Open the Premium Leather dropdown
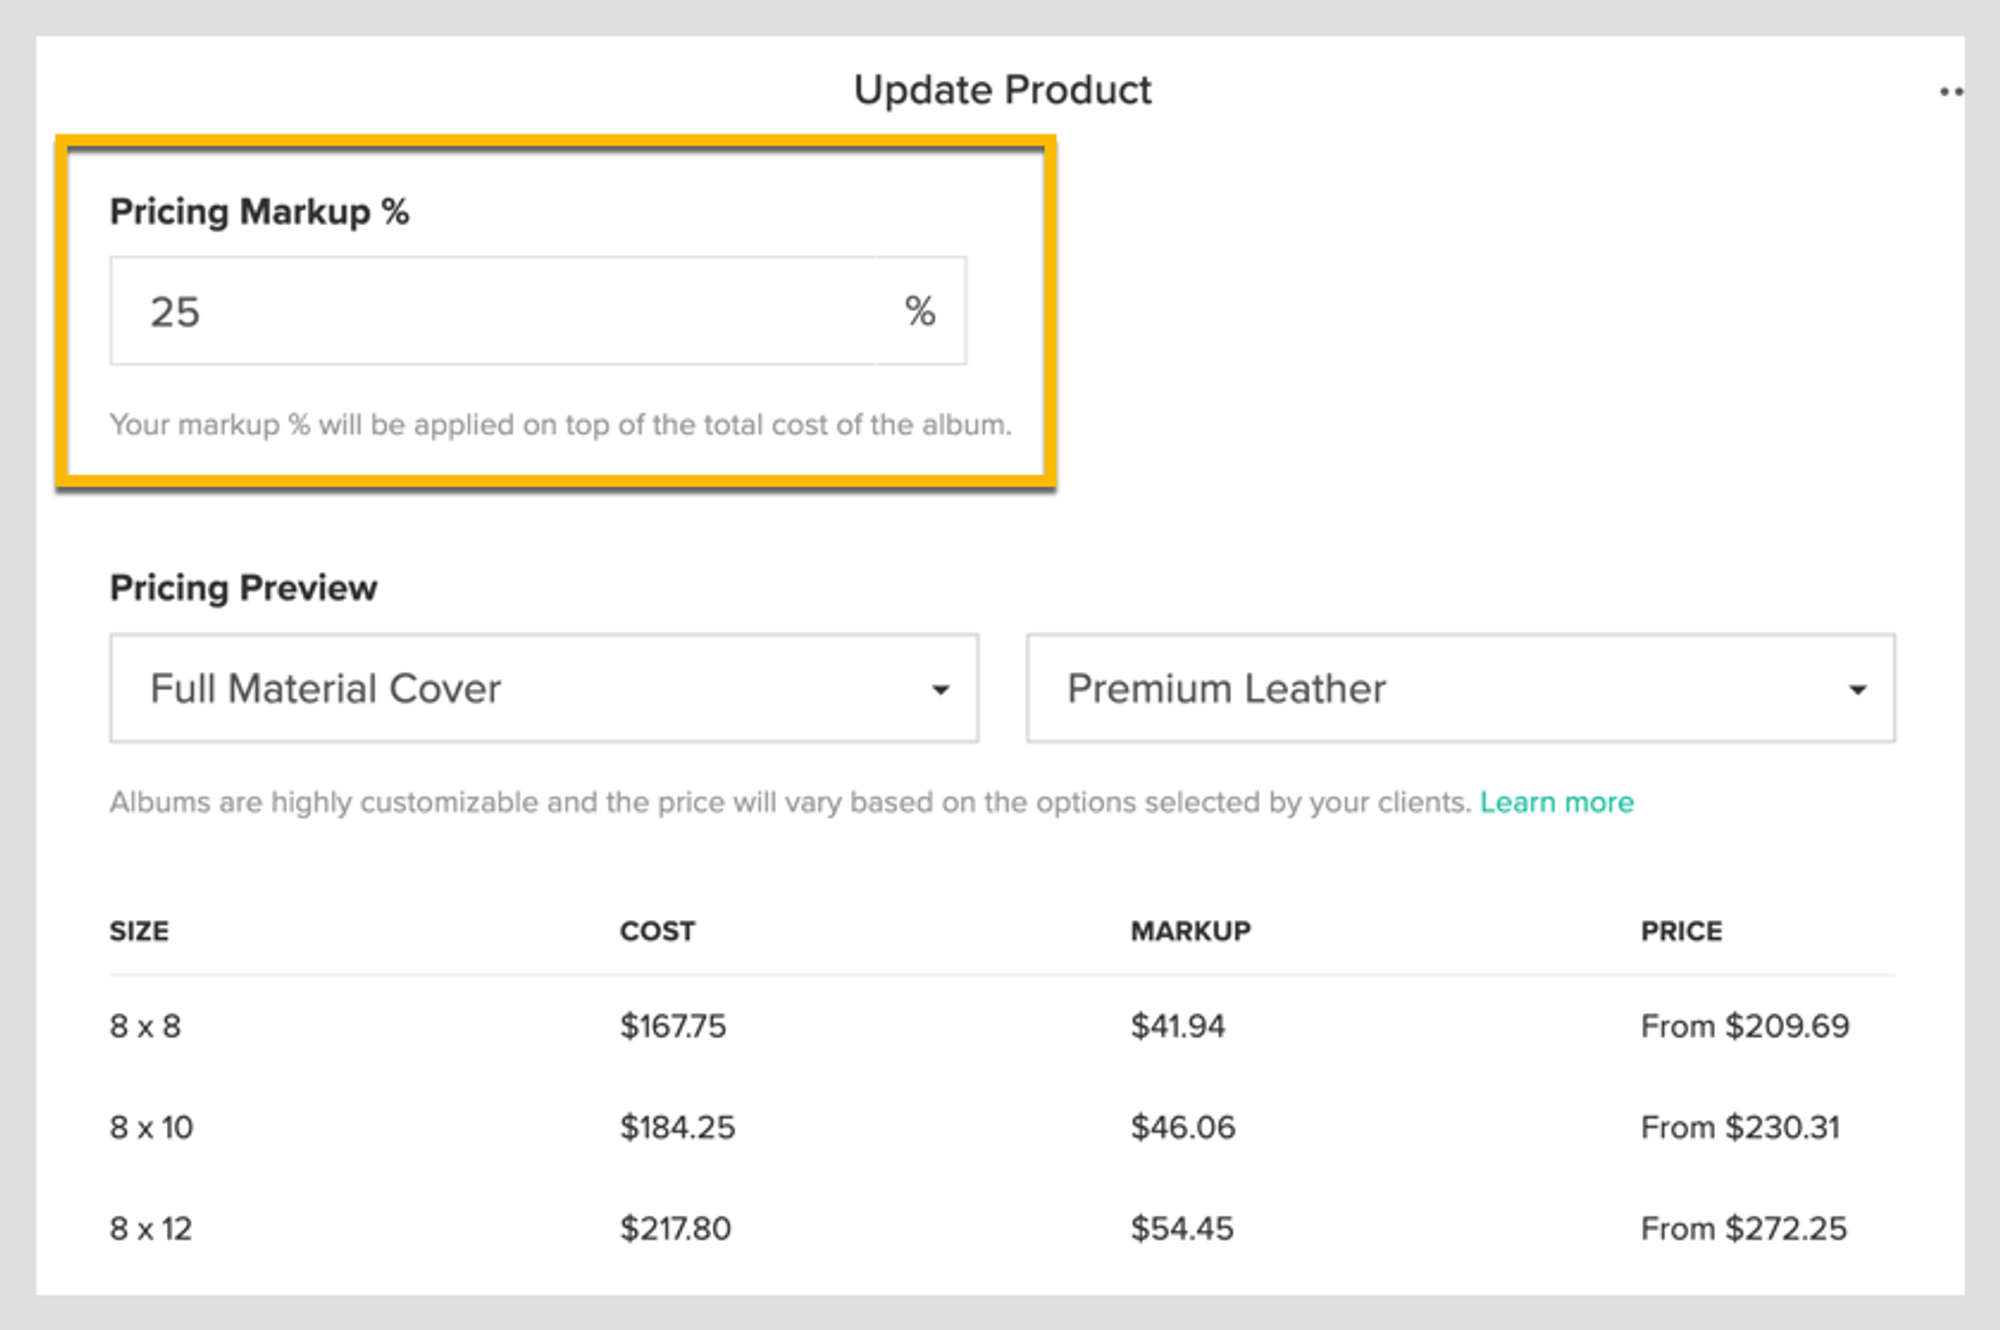2000x1330 pixels. coord(1460,688)
